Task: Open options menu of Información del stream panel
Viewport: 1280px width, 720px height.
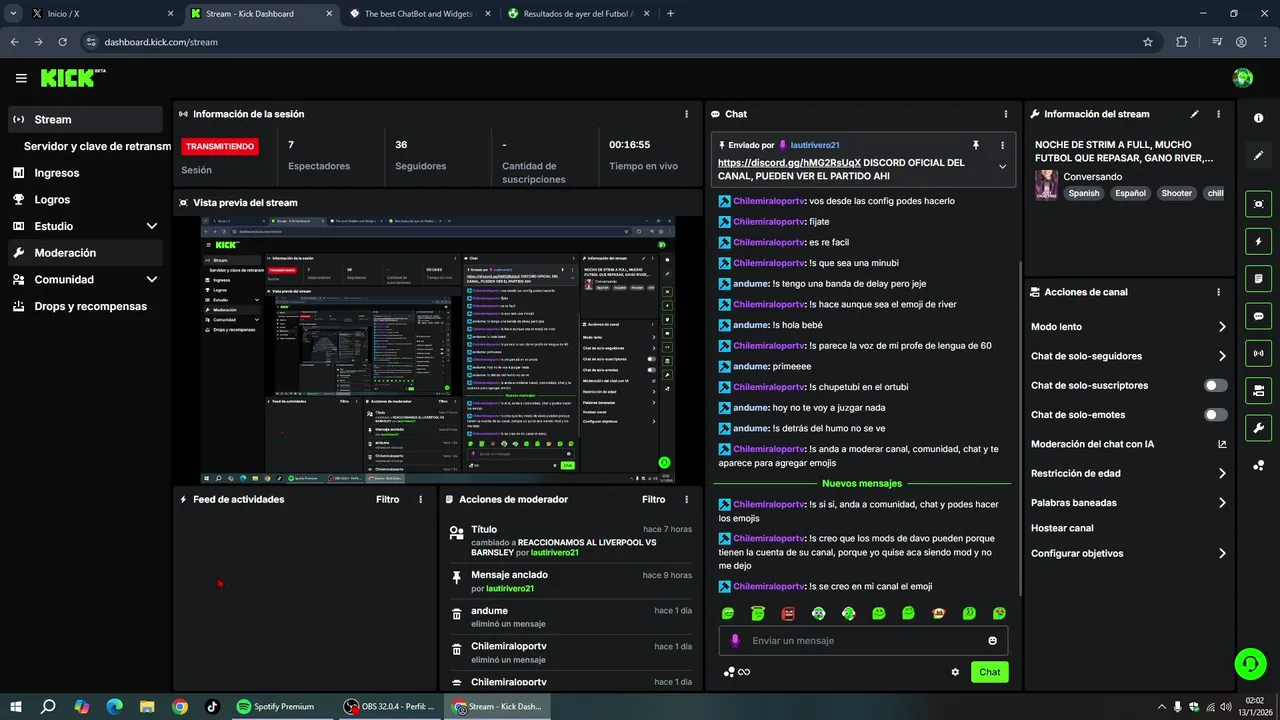Action: tap(1218, 114)
